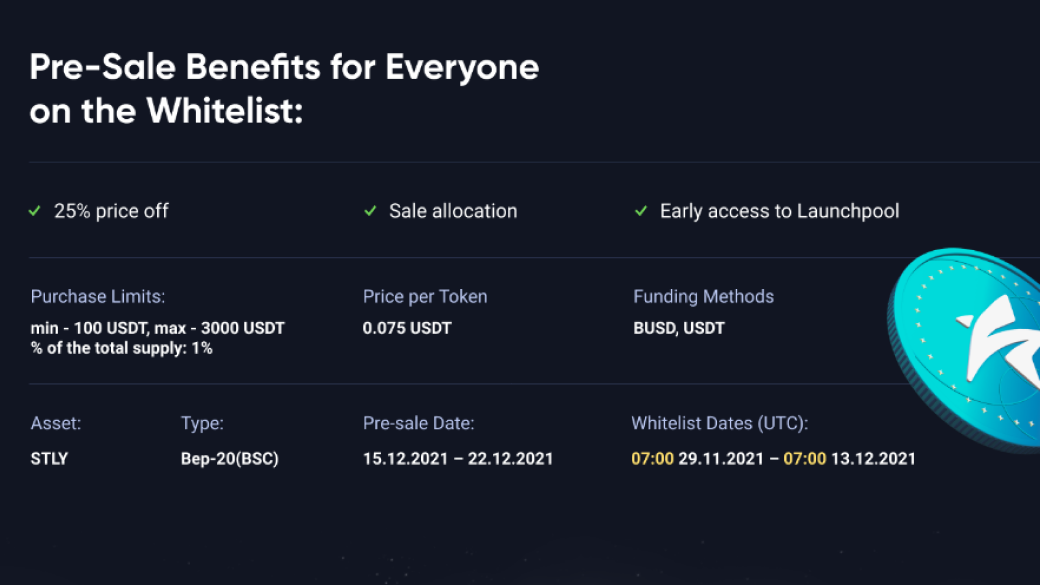Screen dimensions: 1040x585
Task: Click the STLY asset name
Action: click(x=49, y=459)
